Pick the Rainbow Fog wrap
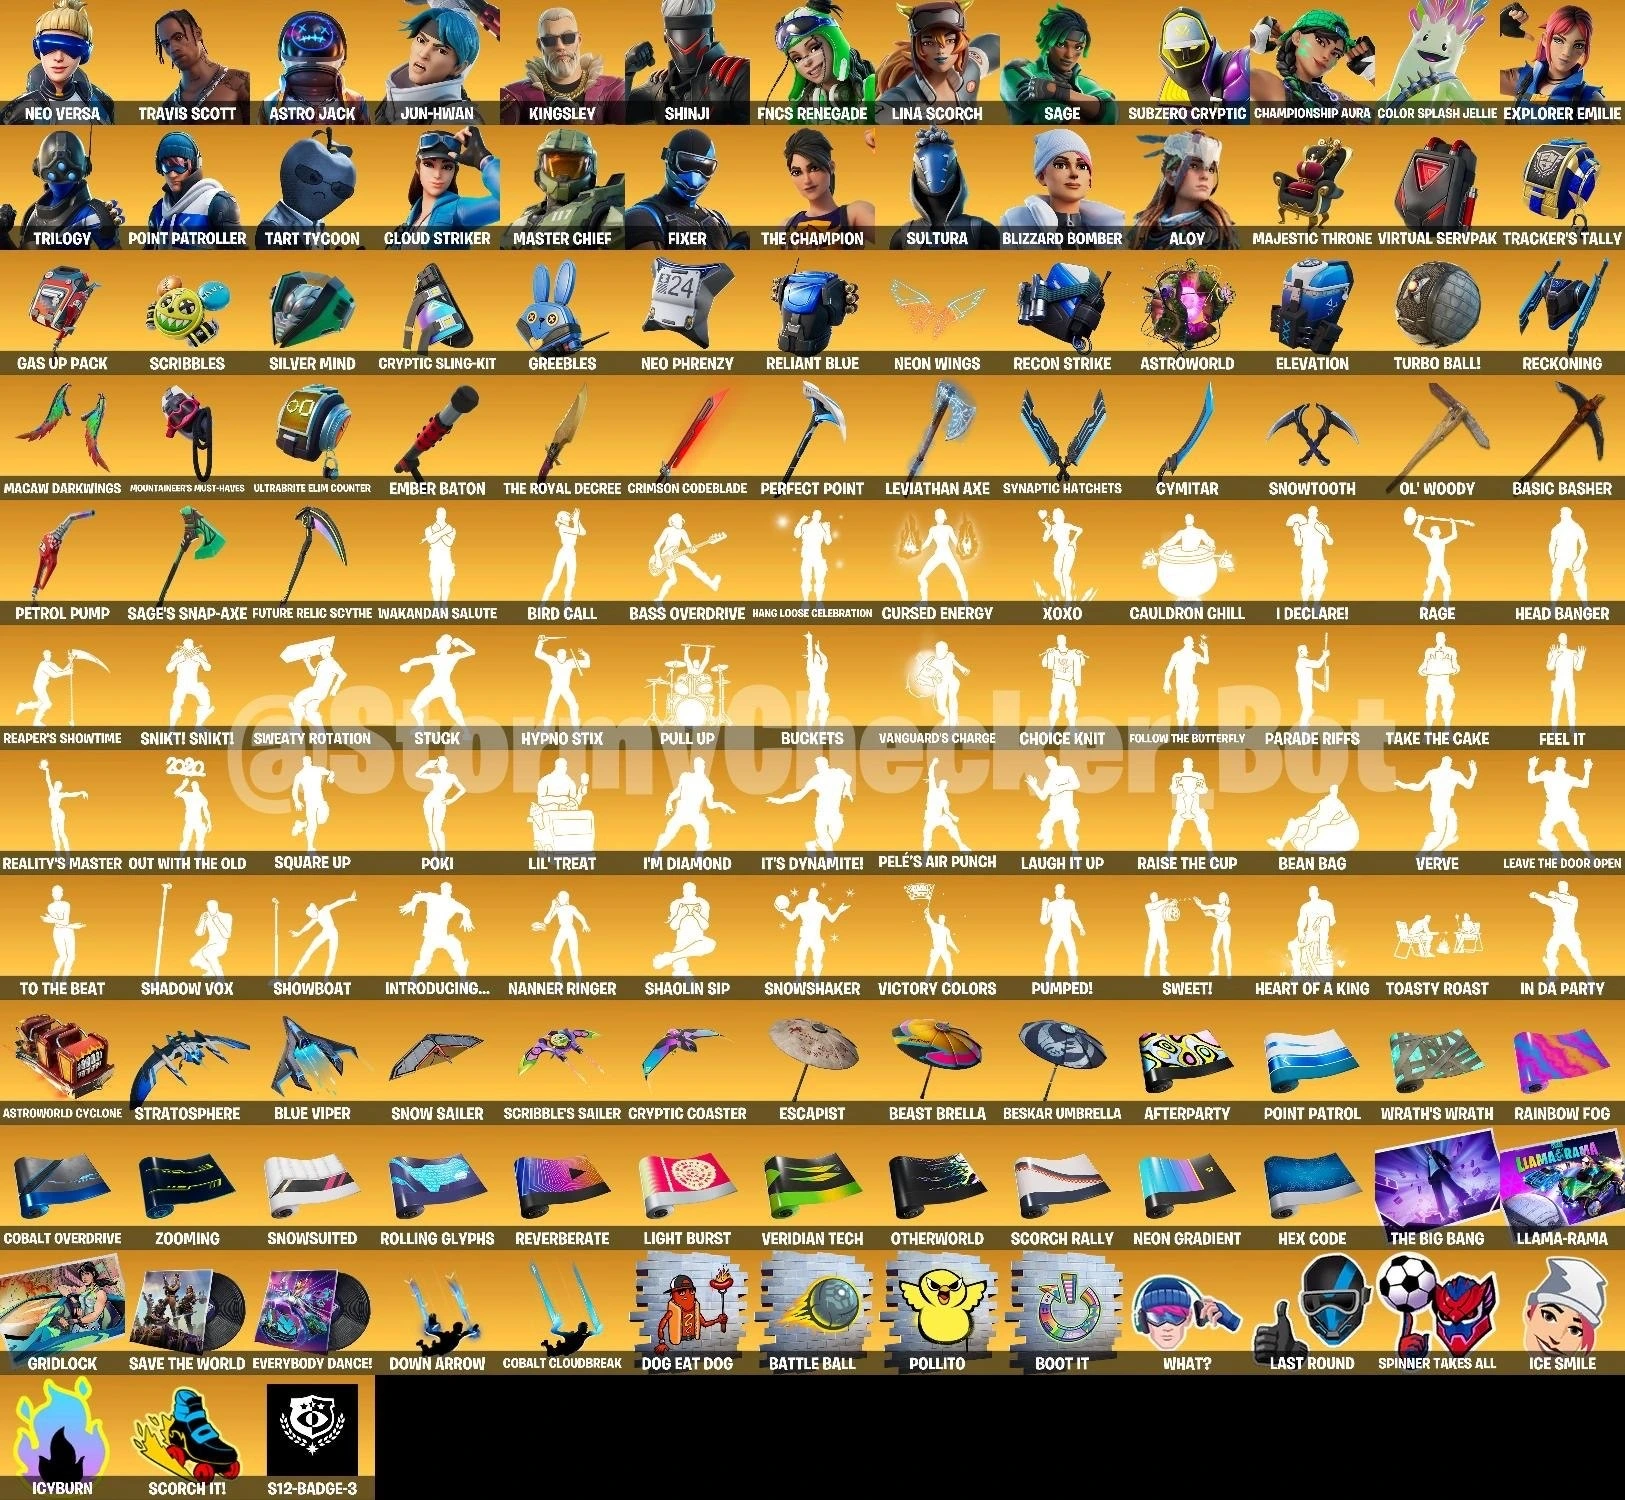The image size is (1625, 1500). 1562,1062
